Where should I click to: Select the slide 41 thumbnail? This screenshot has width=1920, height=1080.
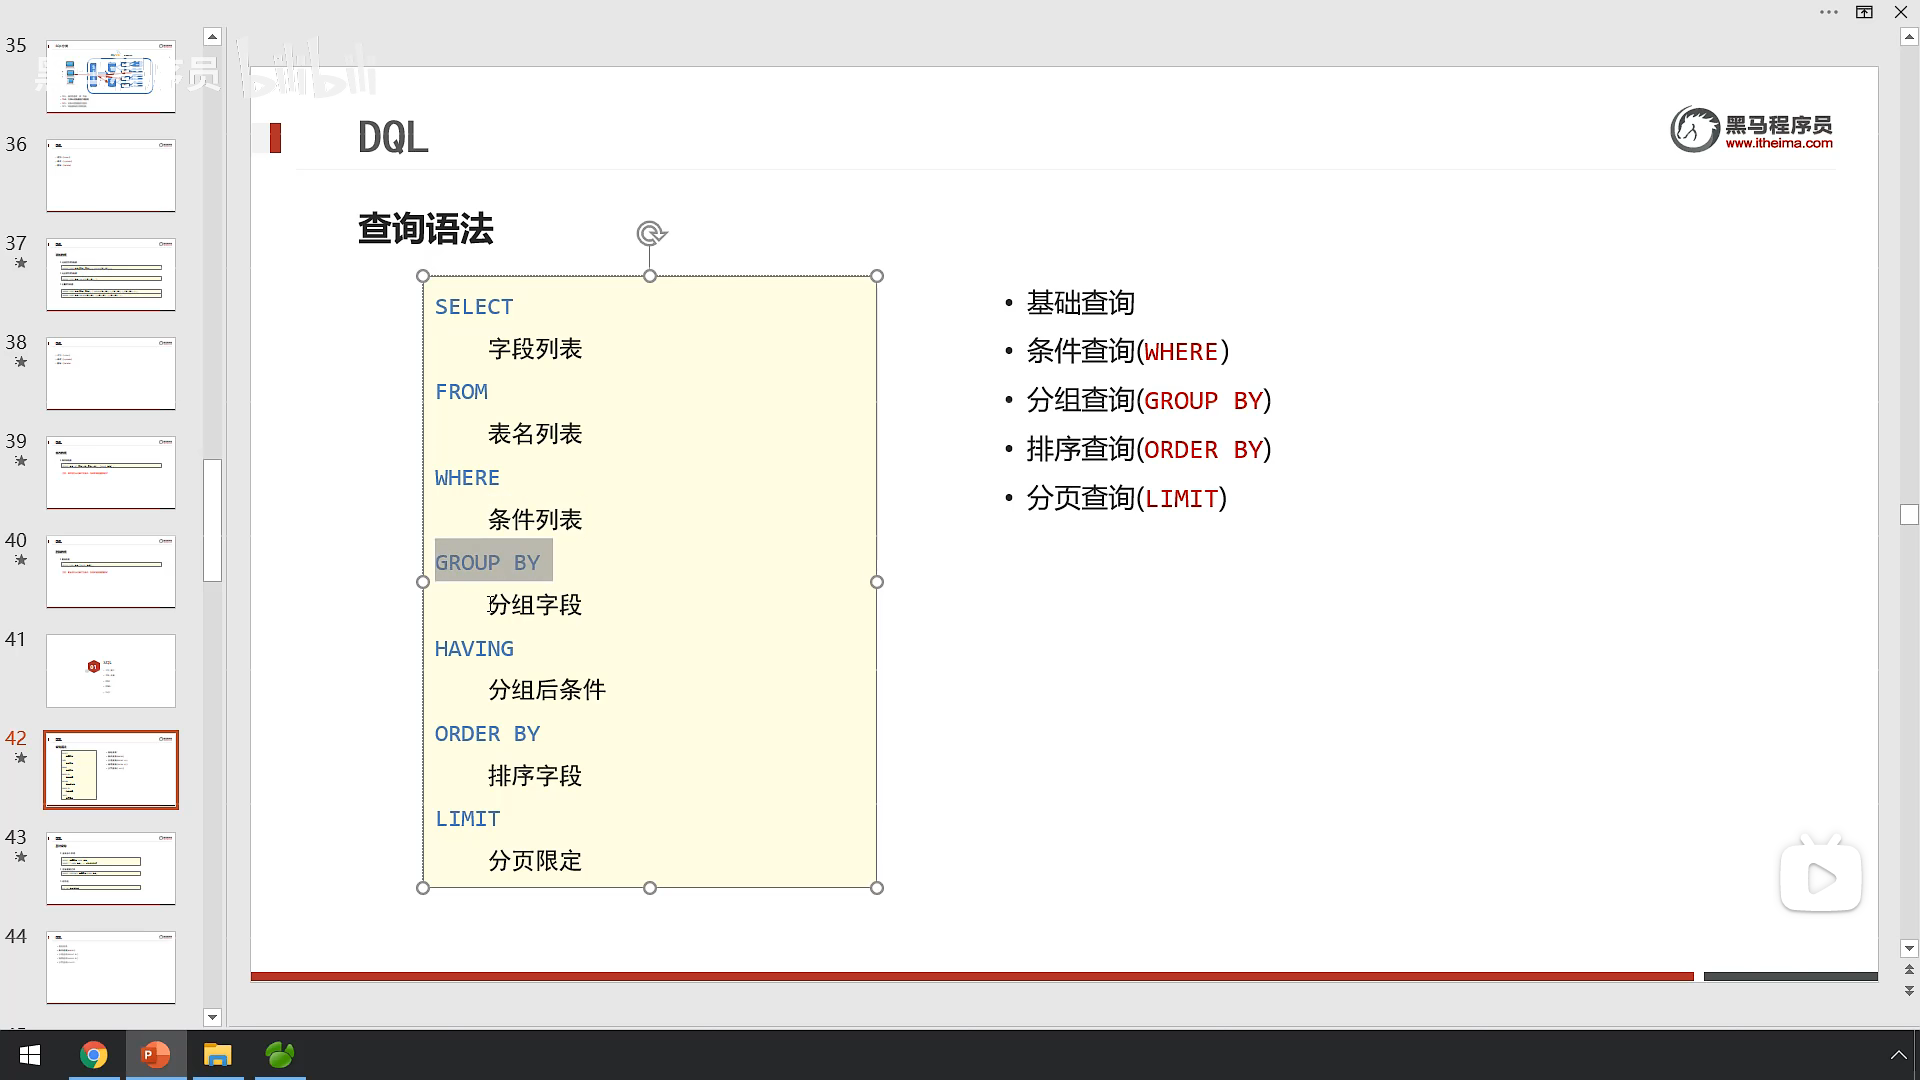coord(111,670)
